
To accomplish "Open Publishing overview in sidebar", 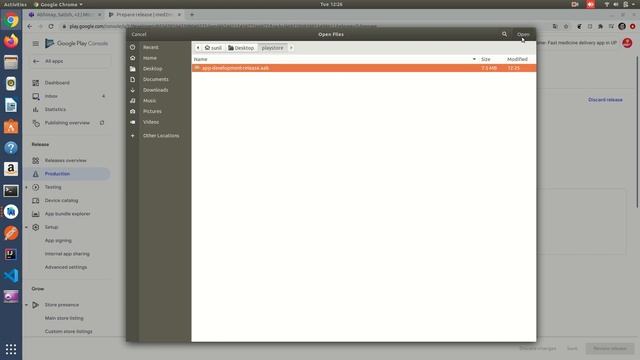I will click(x=67, y=123).
